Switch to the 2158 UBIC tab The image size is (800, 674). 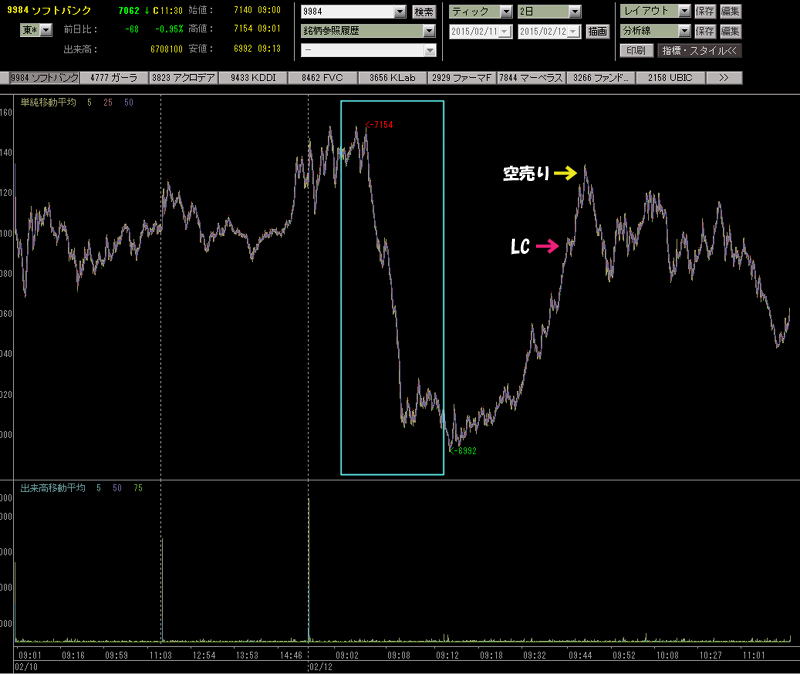[x=670, y=78]
